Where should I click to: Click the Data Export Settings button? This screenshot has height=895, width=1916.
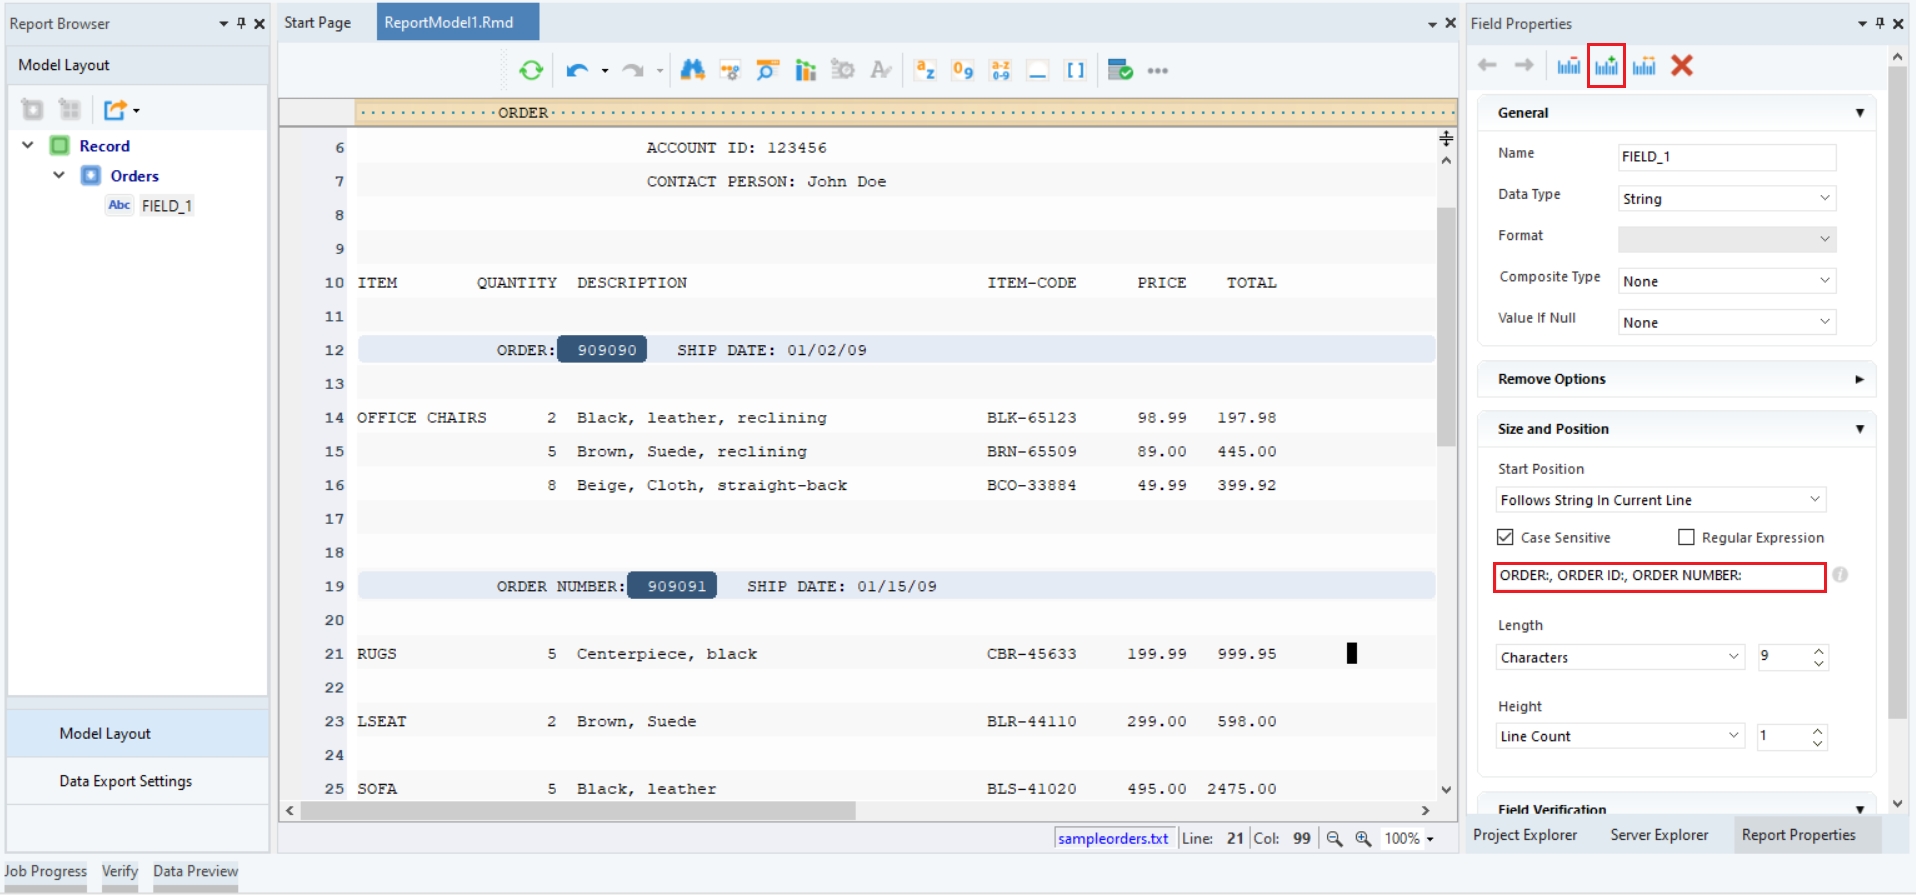pyautogui.click(x=125, y=781)
